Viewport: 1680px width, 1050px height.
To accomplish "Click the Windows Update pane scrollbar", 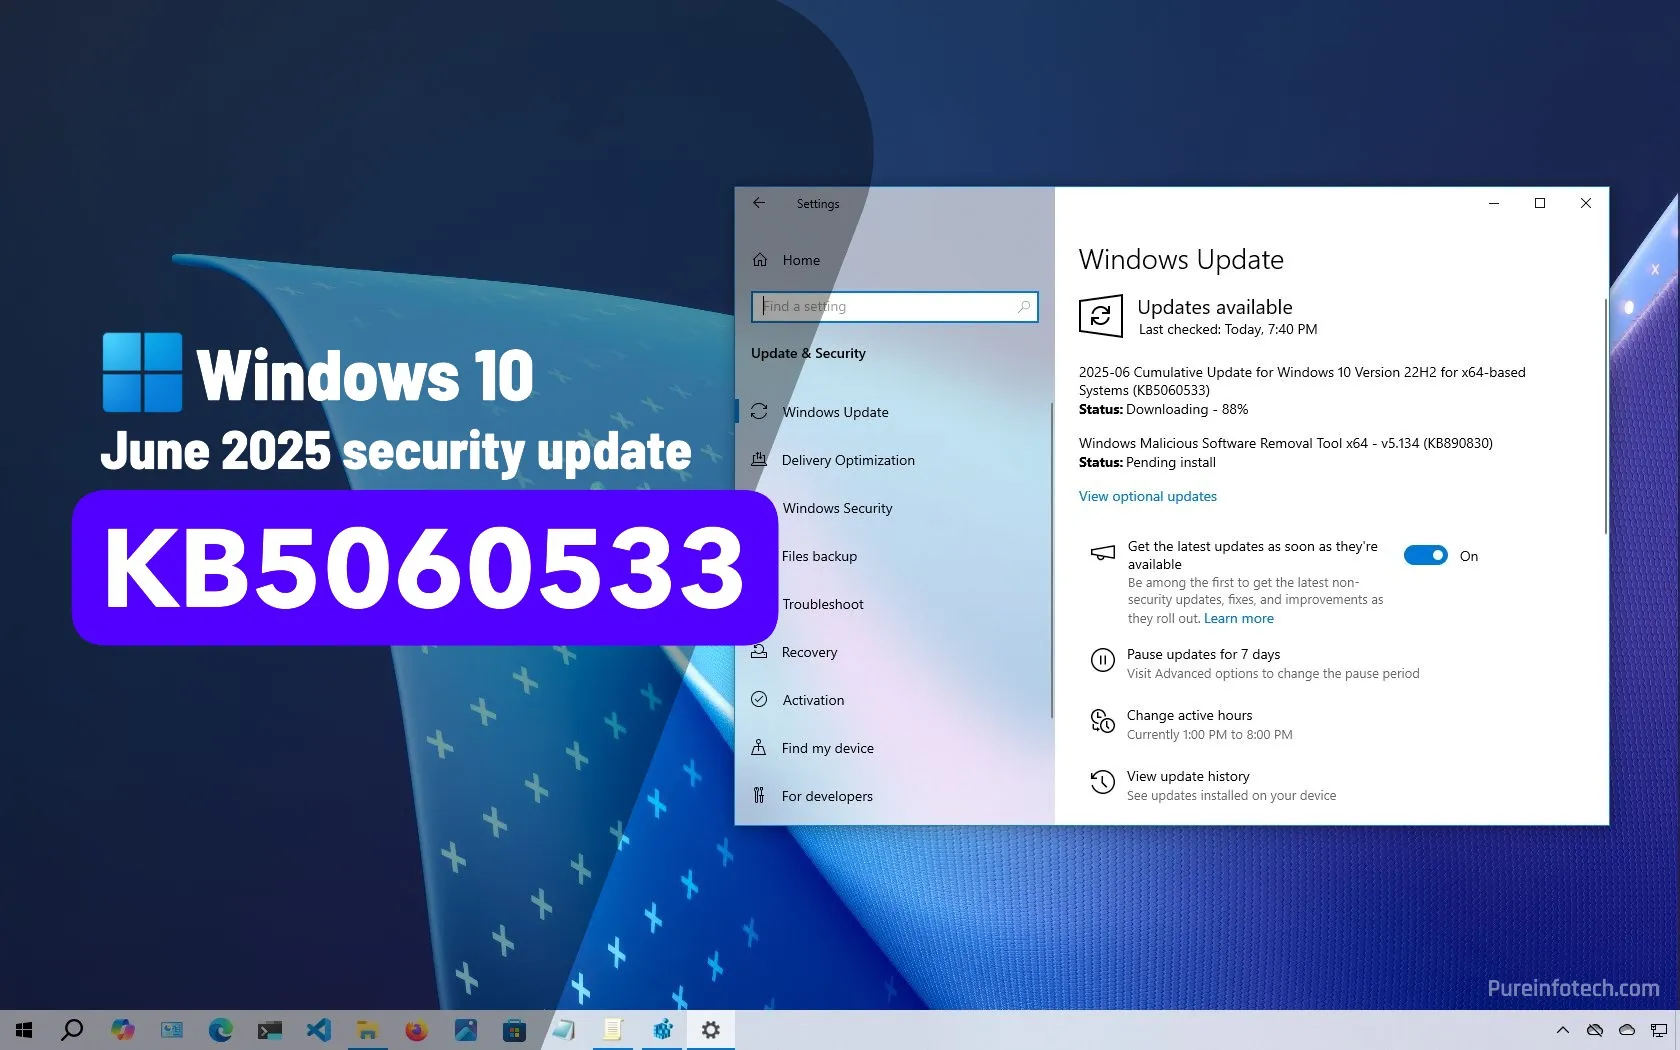I will [1605, 415].
